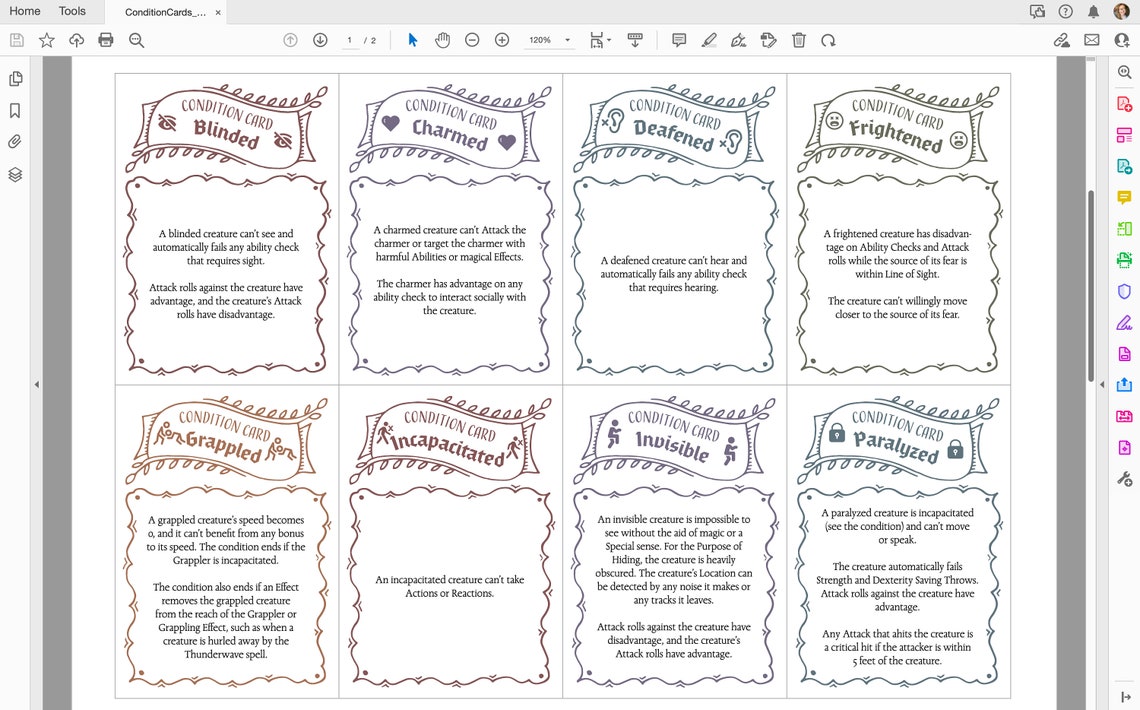Toggle the Bookmarks panel
The height and width of the screenshot is (710, 1140).
click(x=15, y=110)
